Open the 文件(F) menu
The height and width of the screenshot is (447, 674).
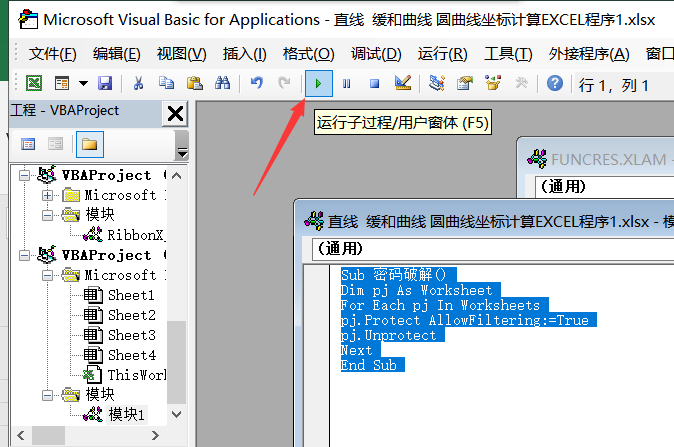tap(52, 54)
